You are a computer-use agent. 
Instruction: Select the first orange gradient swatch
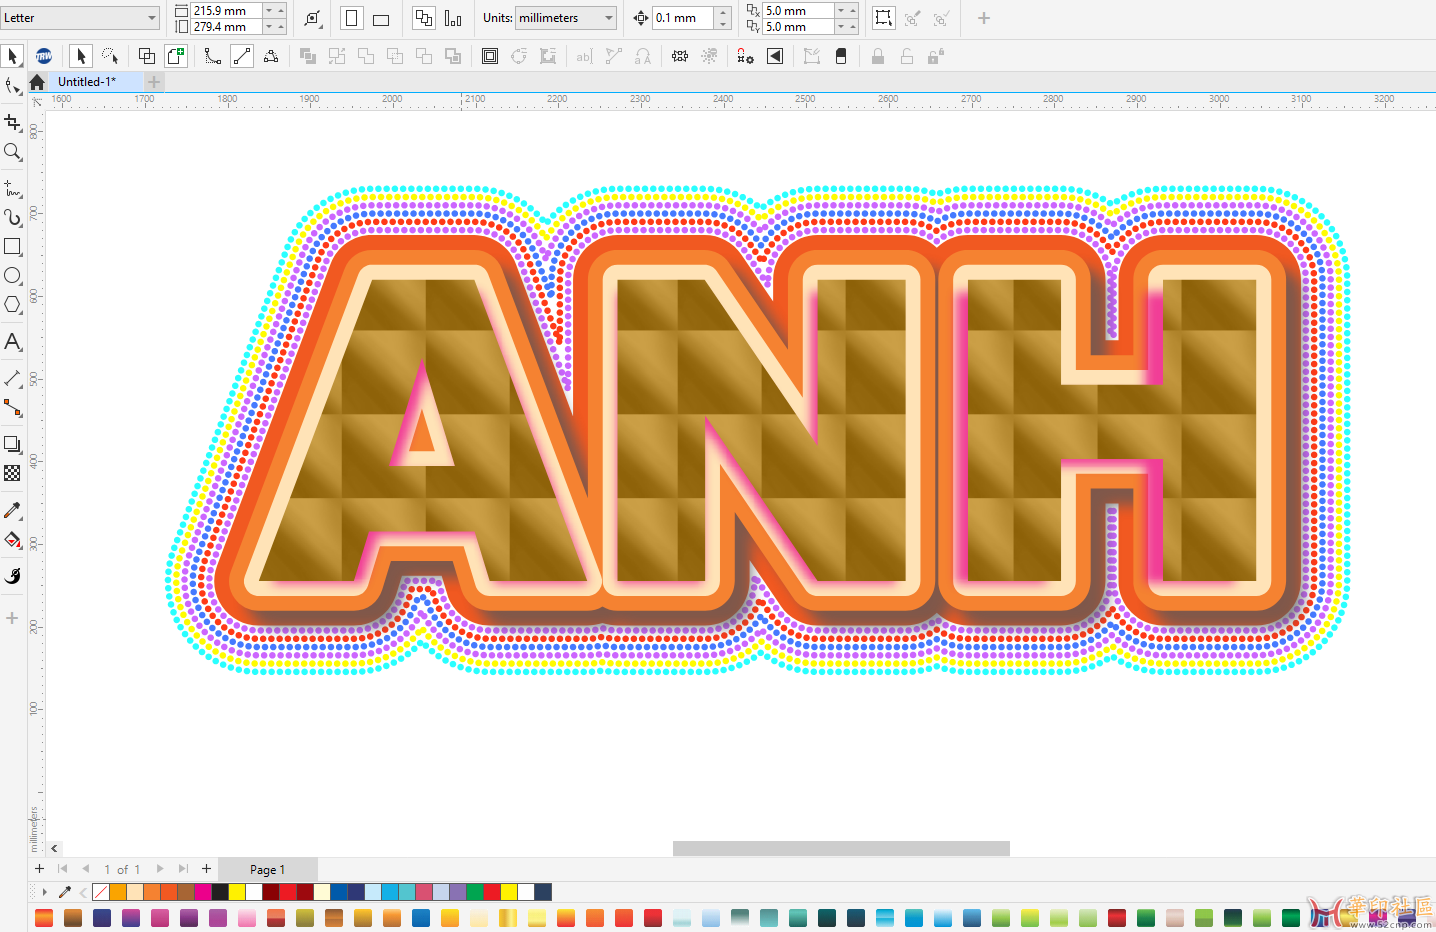click(43, 917)
